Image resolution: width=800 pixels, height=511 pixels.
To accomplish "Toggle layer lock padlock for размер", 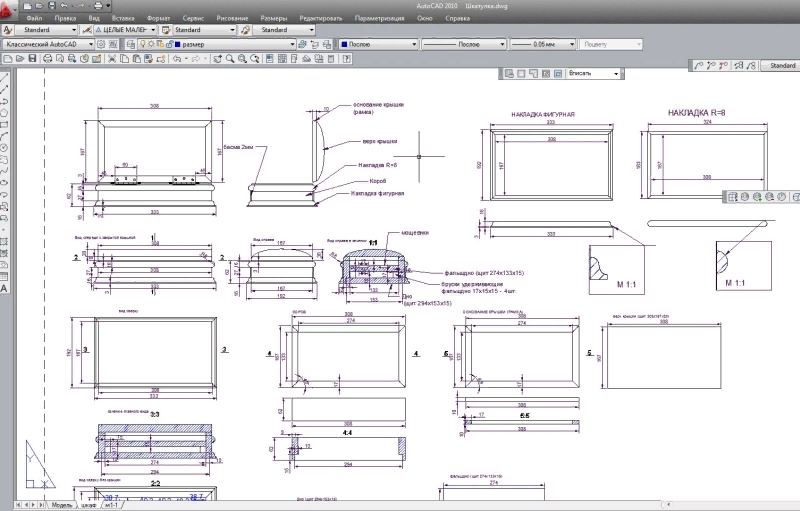I will [169, 44].
